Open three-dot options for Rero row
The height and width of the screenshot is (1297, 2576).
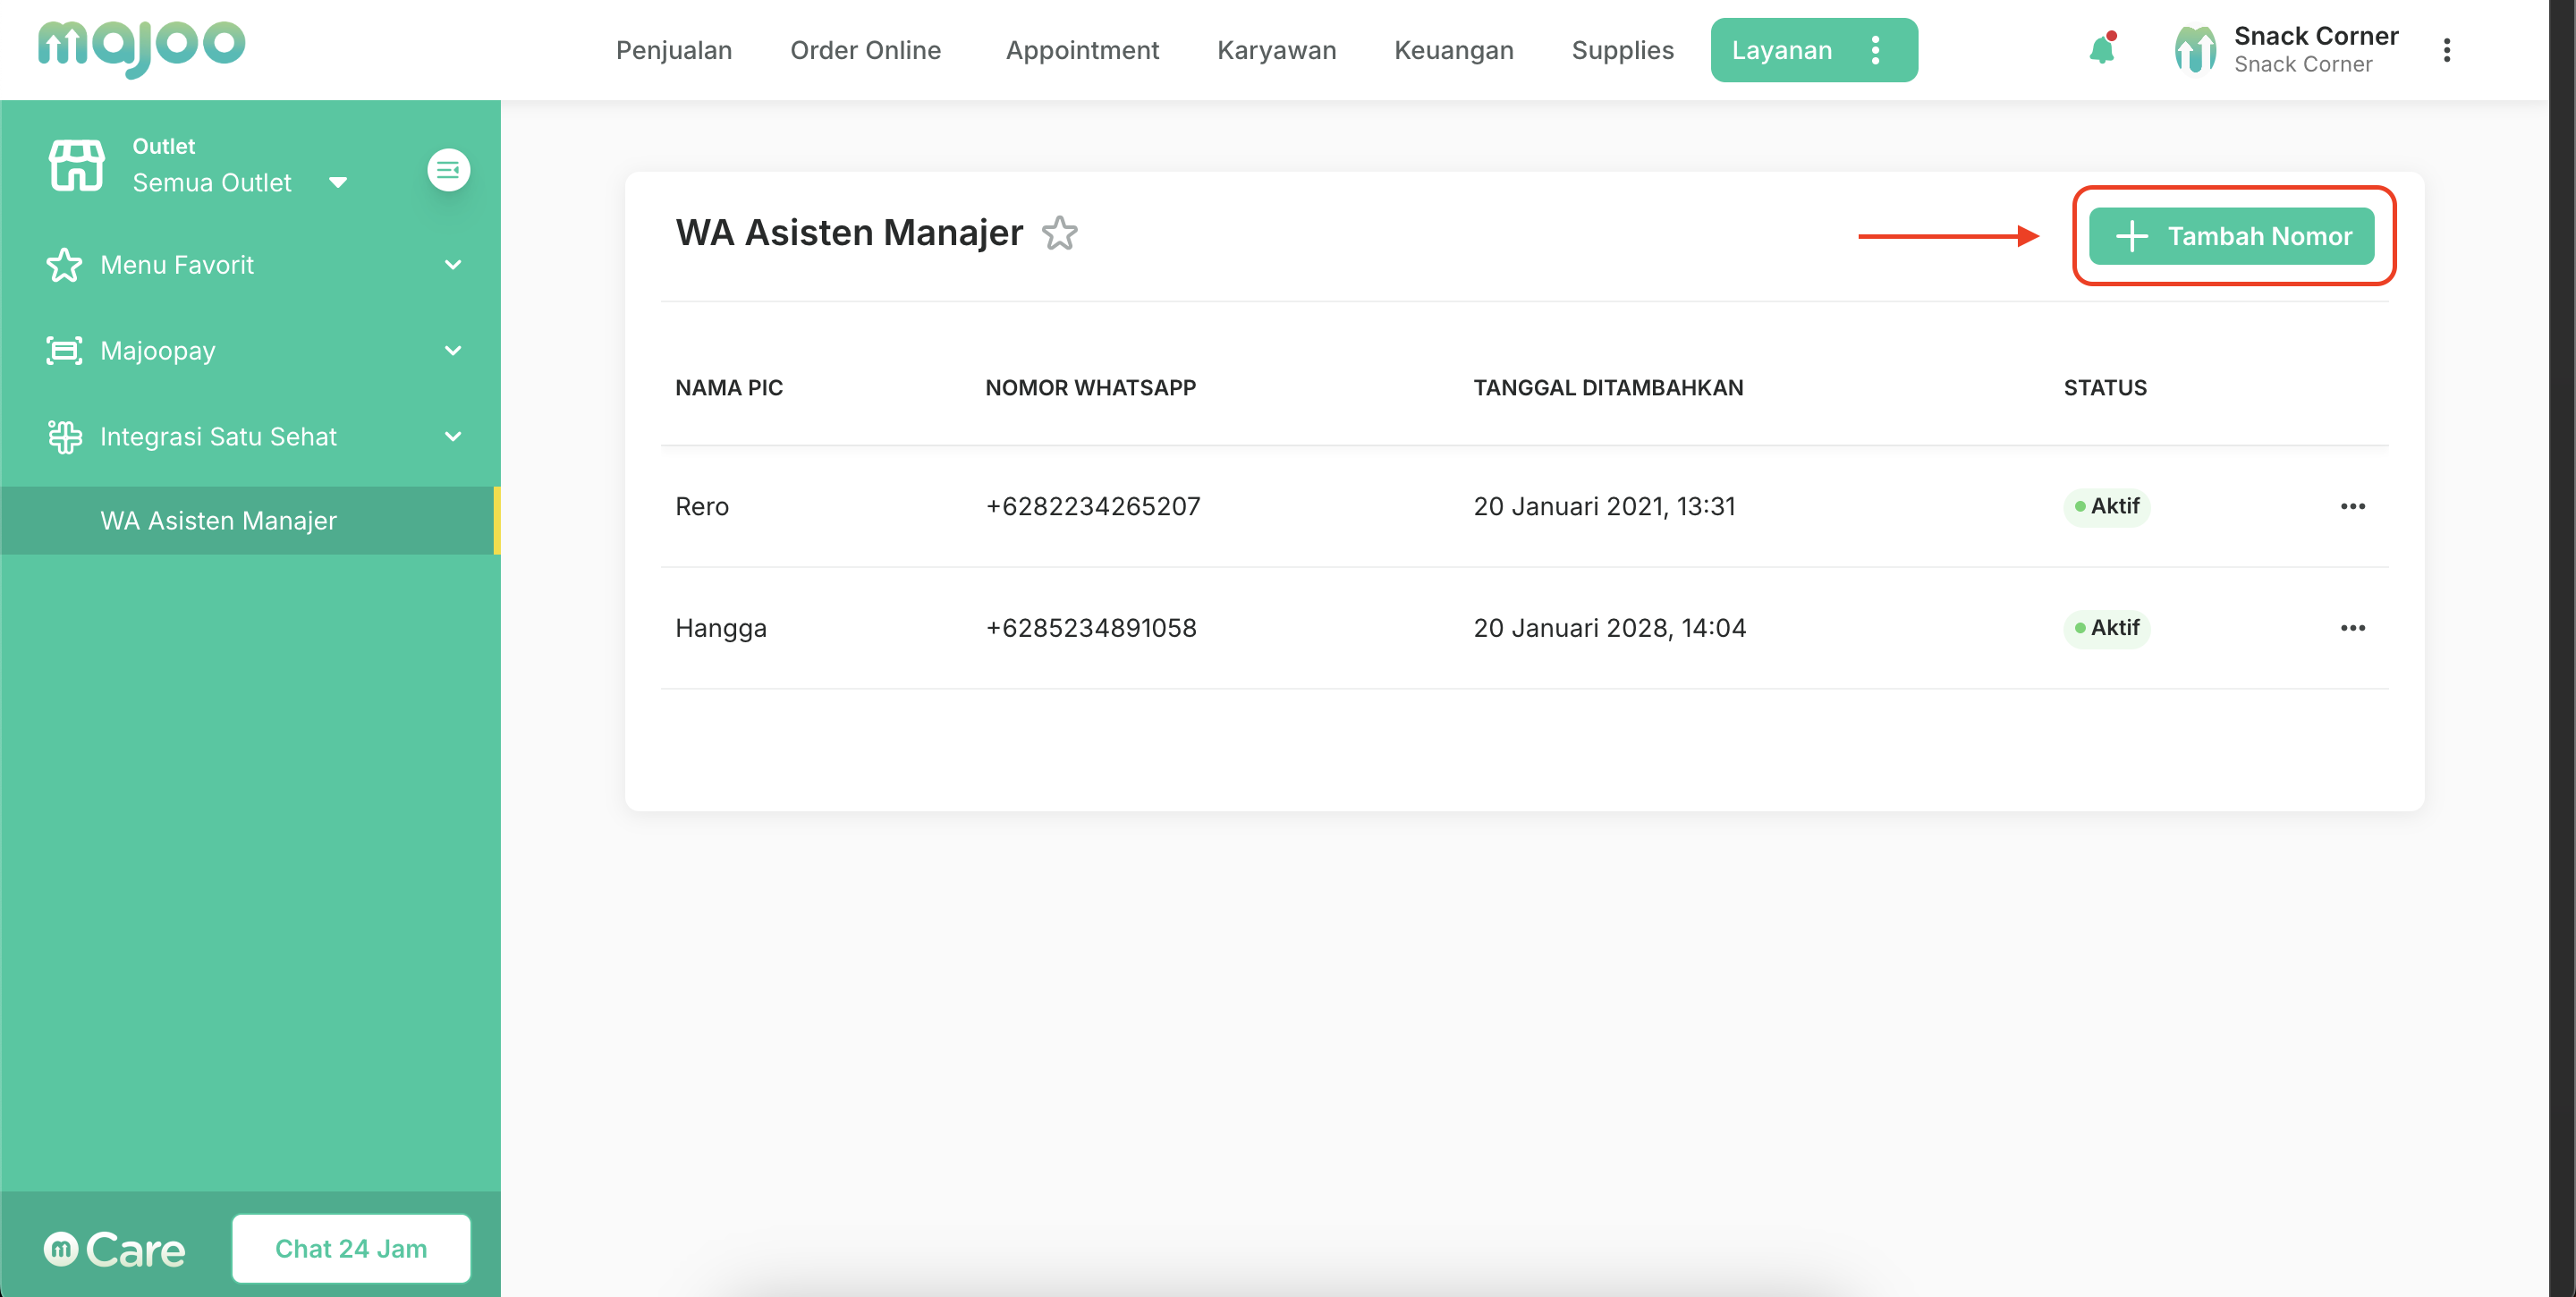pos(2352,506)
